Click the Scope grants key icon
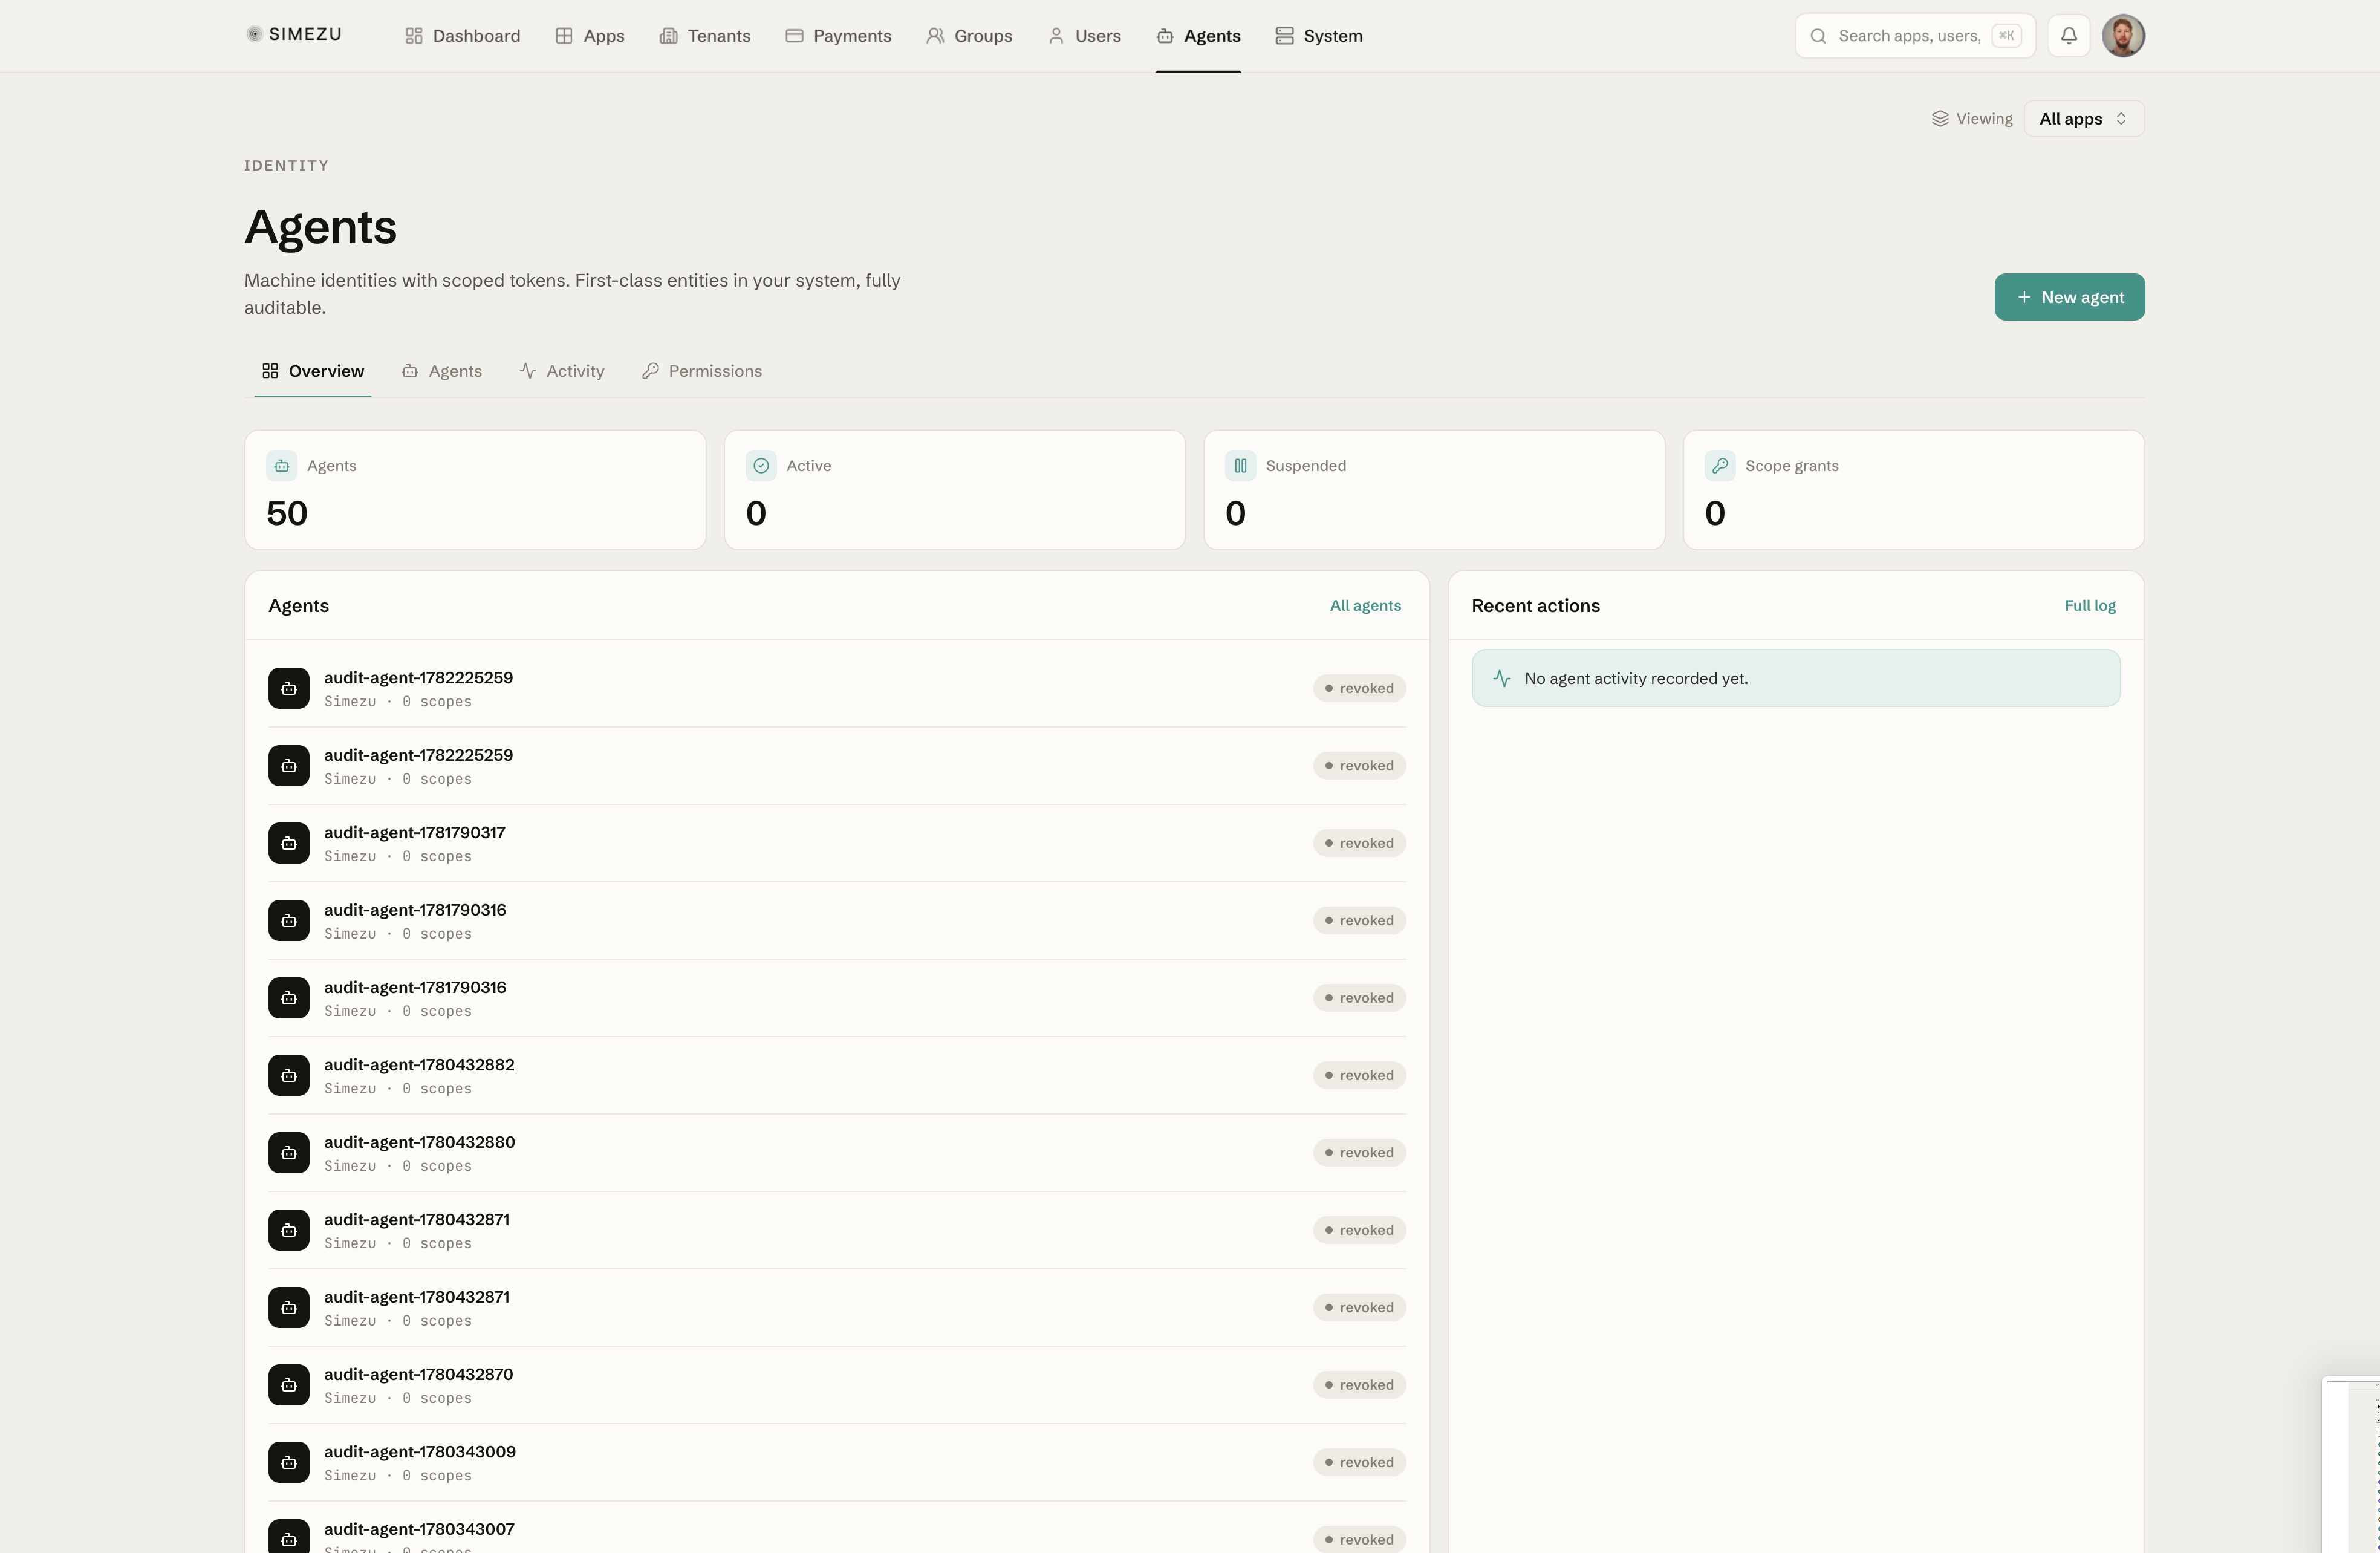 click(x=1720, y=466)
